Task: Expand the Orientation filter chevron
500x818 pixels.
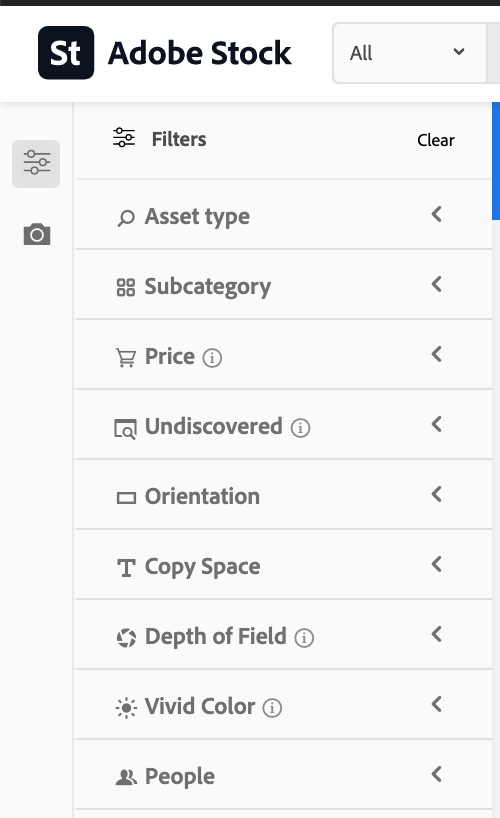Action: pos(437,494)
